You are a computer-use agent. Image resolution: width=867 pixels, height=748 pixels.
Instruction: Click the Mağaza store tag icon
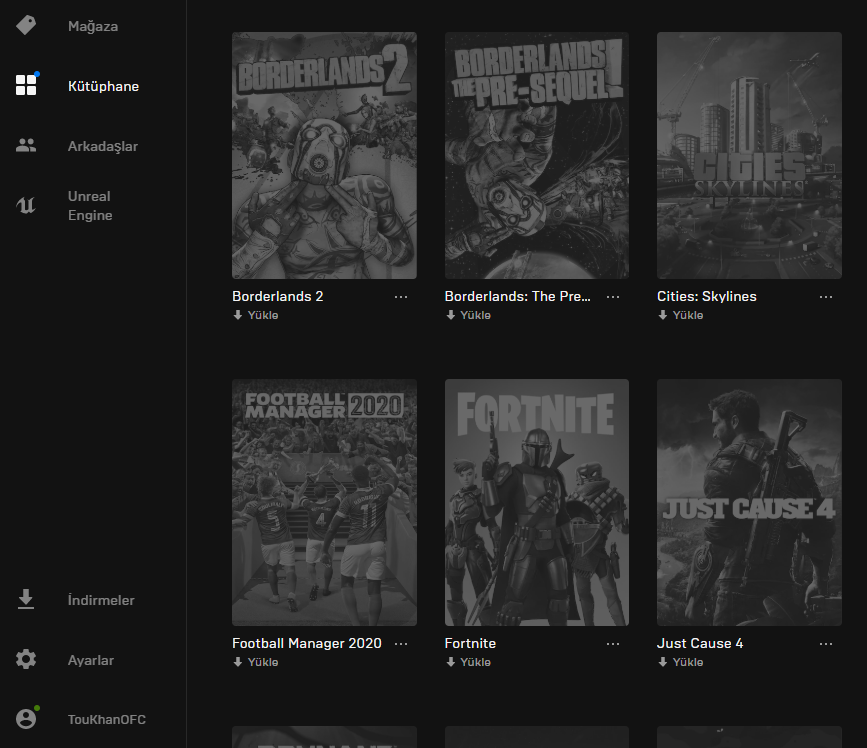[26, 26]
